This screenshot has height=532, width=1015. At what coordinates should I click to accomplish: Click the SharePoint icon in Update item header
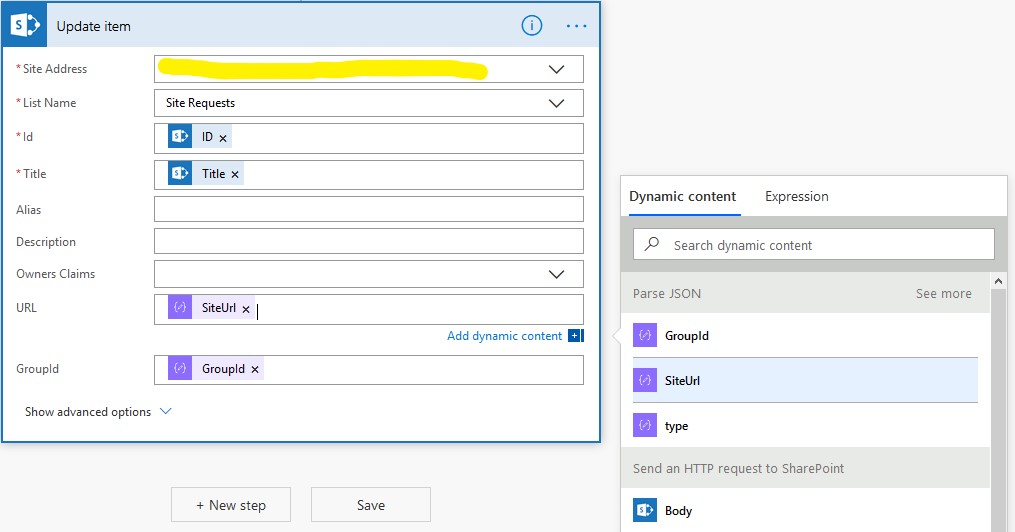click(x=25, y=26)
